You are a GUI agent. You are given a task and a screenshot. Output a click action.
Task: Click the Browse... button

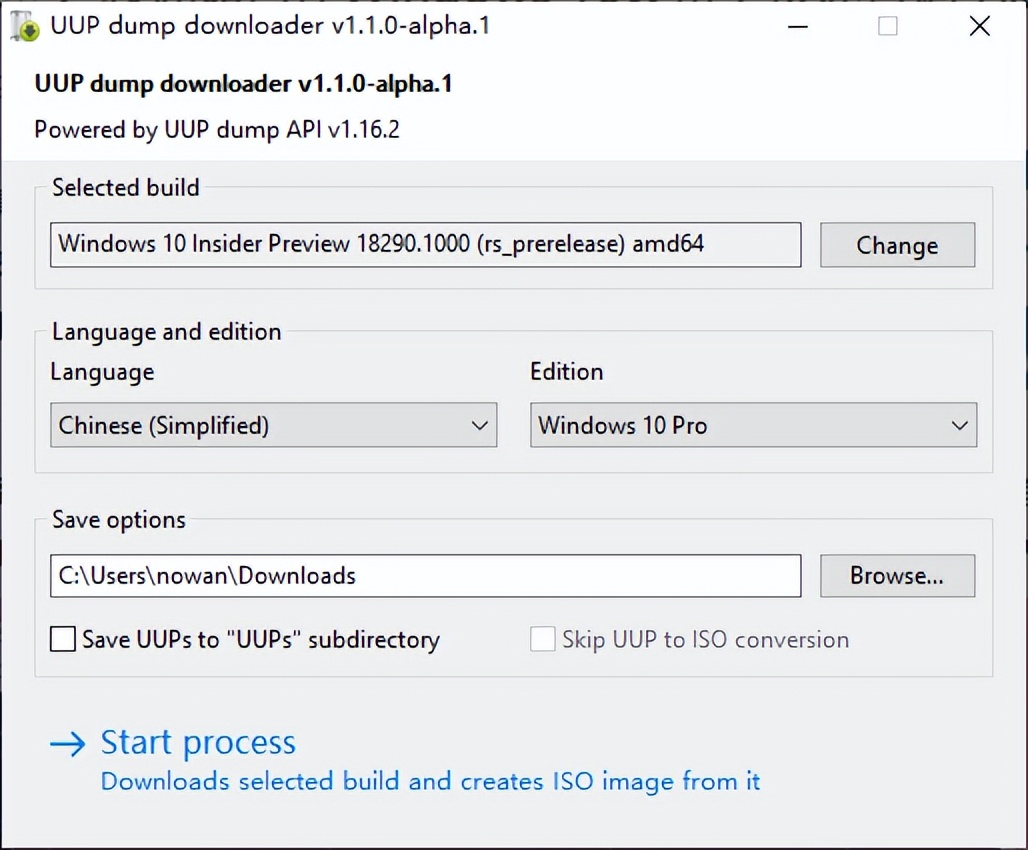pyautogui.click(x=897, y=576)
